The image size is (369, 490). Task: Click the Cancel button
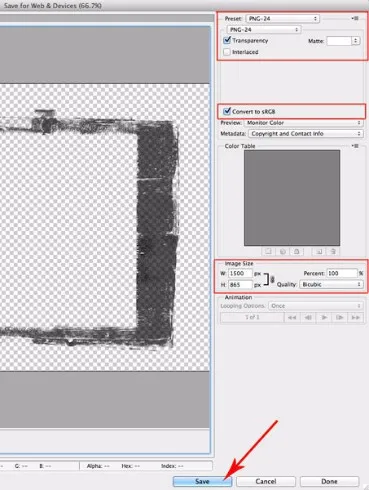(x=266, y=481)
